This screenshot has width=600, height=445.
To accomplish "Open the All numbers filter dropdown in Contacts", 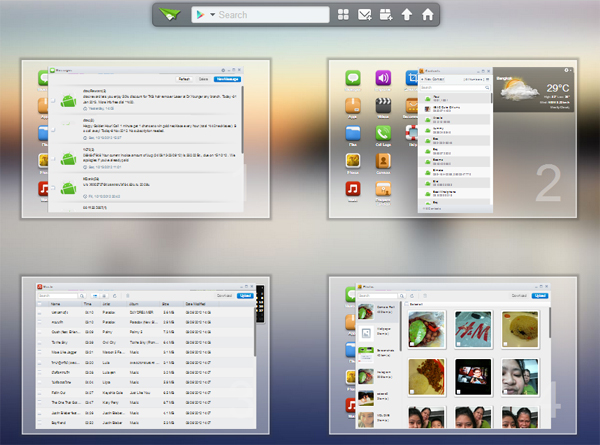I will pyautogui.click(x=474, y=79).
